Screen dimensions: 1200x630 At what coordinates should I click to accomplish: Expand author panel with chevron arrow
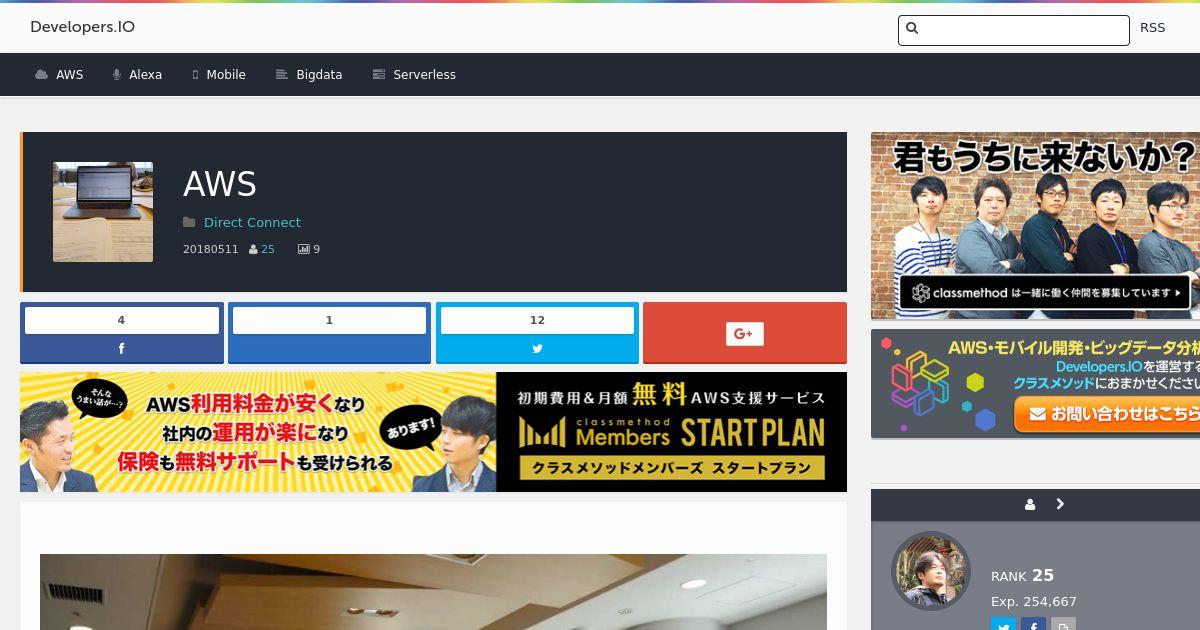click(x=1060, y=505)
